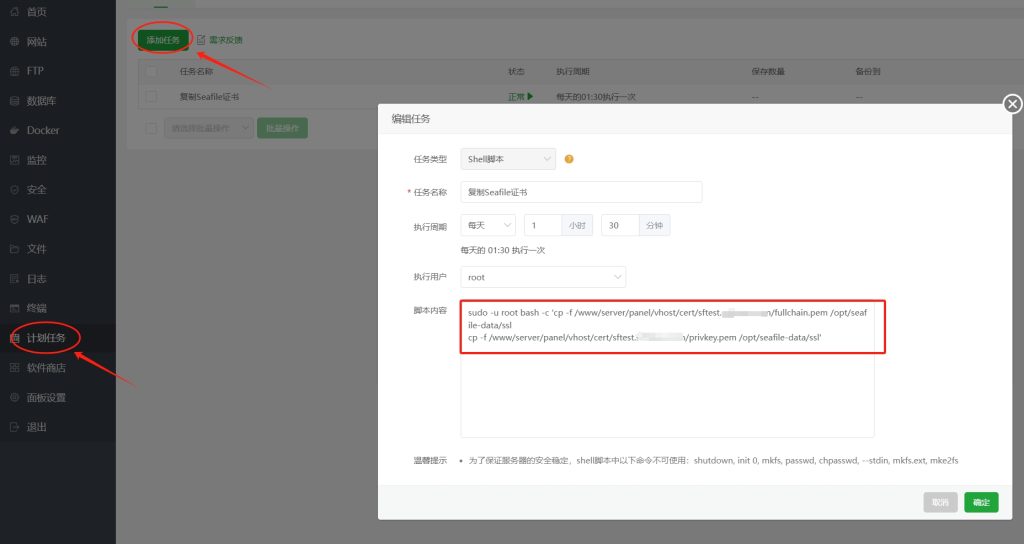Click the green 确定 button
Viewport: 1024px width, 544px height.
tap(981, 502)
